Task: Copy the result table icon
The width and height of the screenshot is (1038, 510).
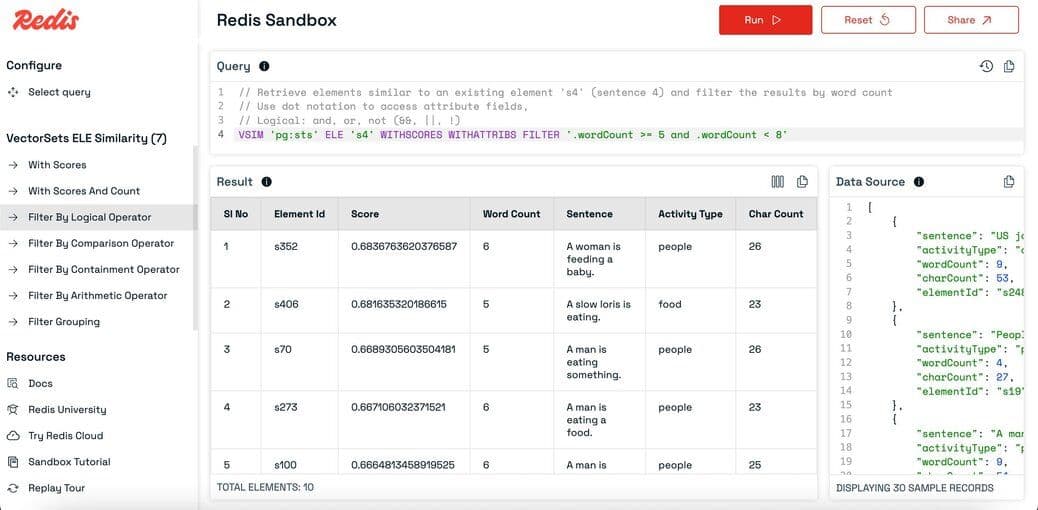Action: click(802, 182)
